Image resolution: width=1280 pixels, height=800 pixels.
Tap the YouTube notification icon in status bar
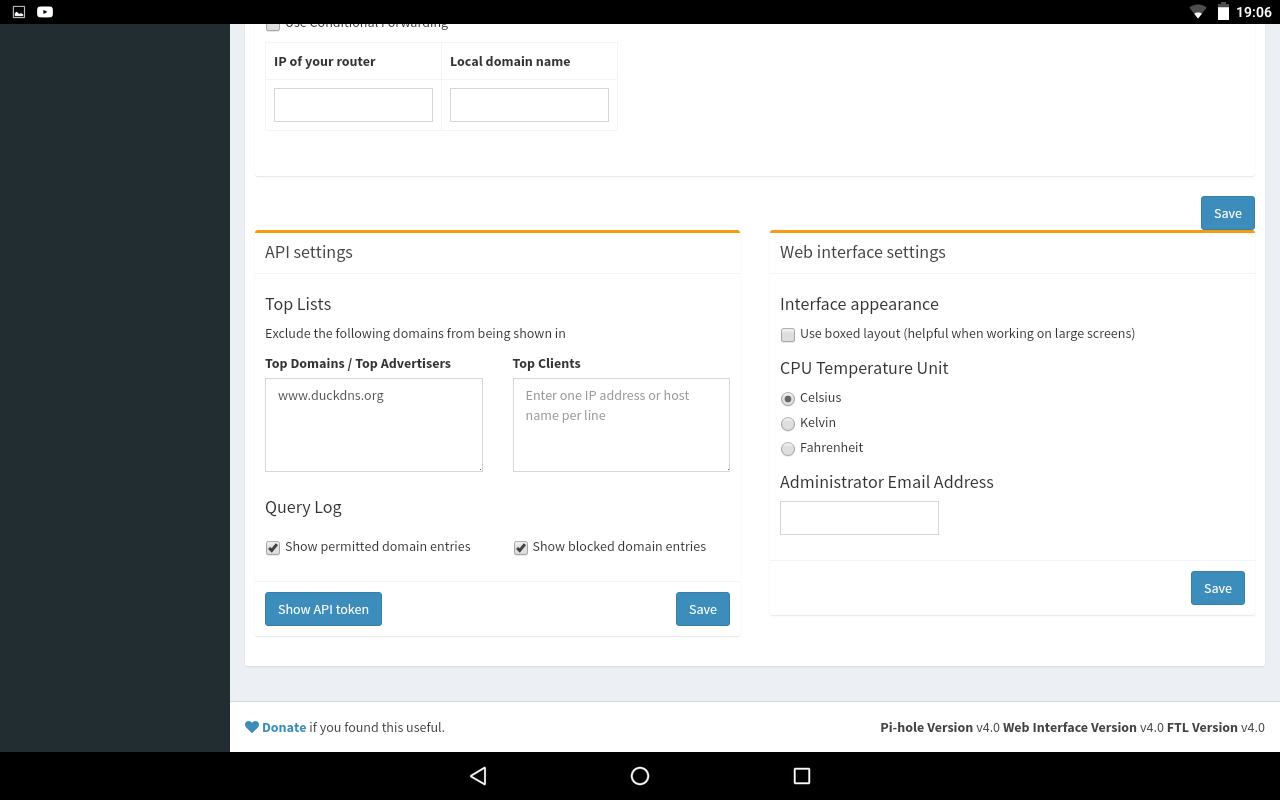click(45, 12)
